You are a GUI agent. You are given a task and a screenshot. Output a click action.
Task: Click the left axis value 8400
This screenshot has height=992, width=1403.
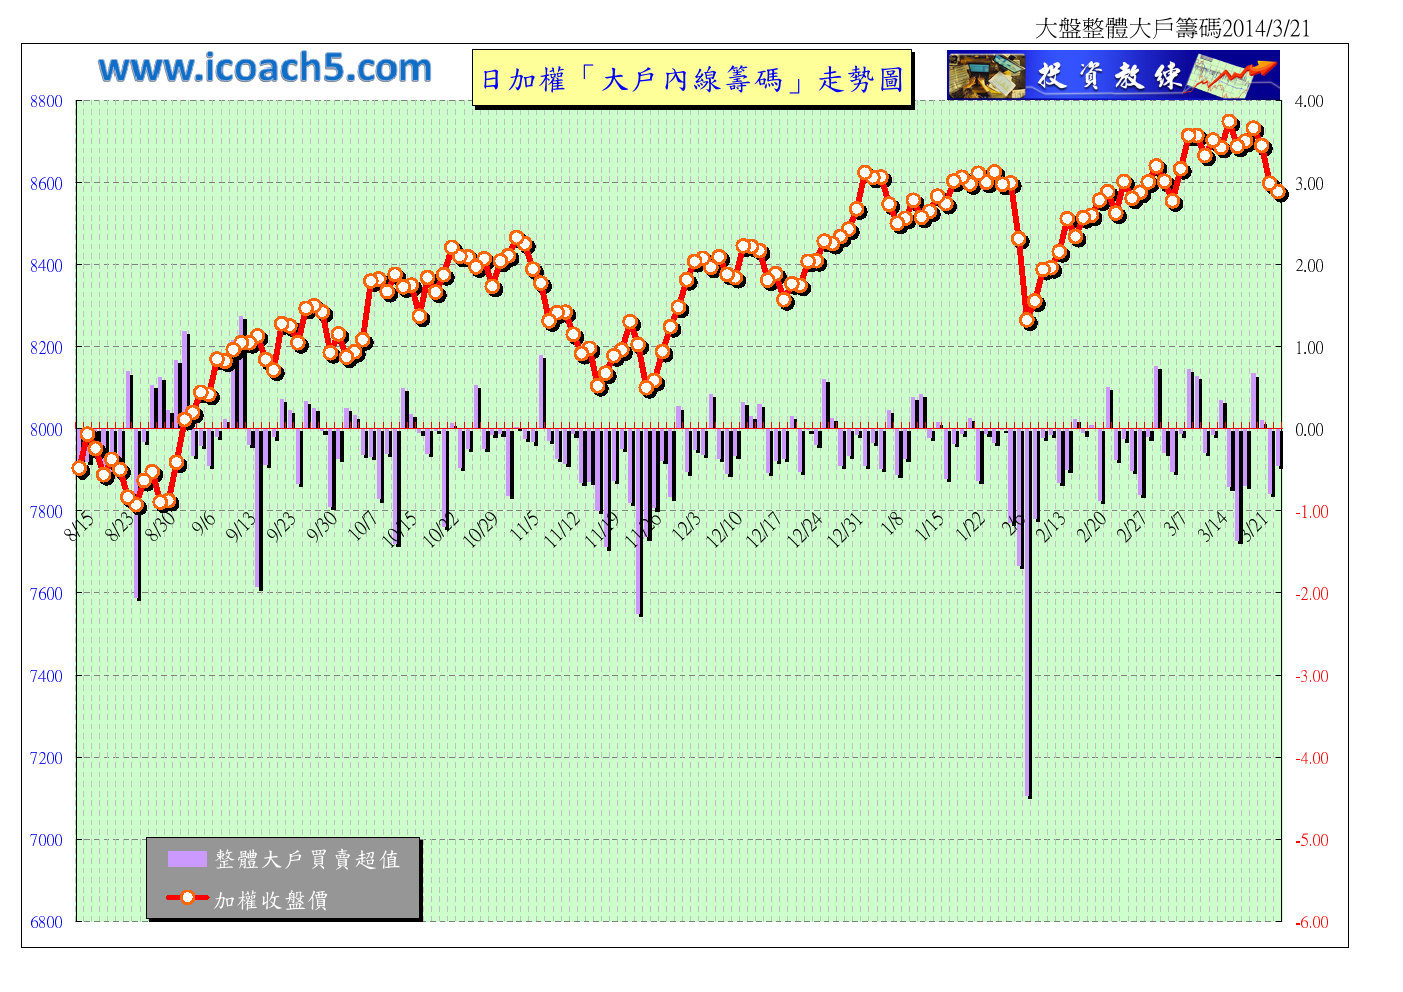point(46,266)
